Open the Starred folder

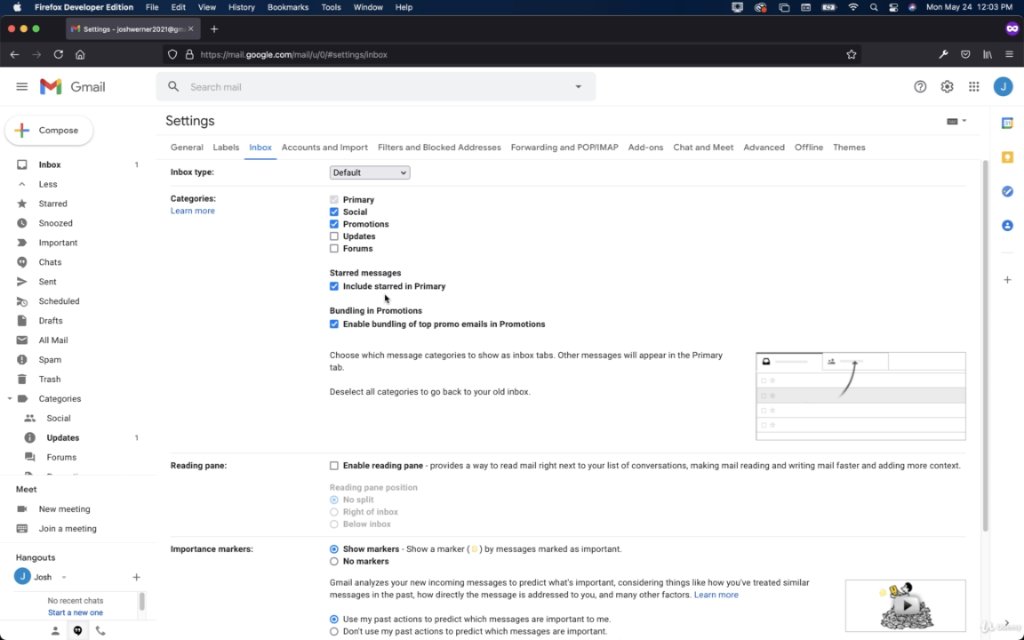tap(52, 204)
